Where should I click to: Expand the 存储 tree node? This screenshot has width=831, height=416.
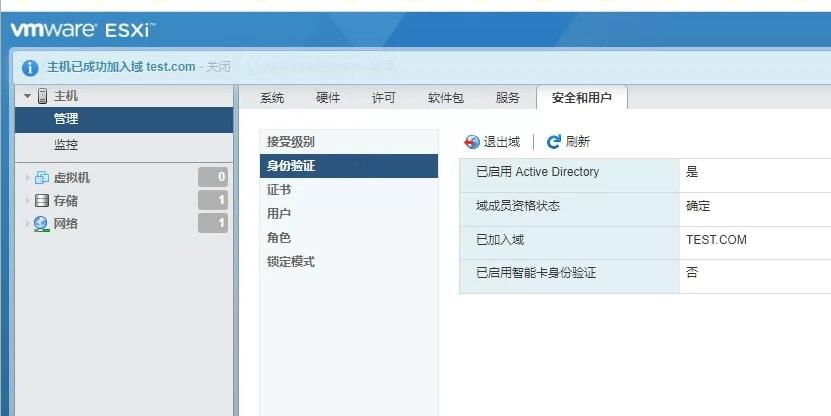click(28, 200)
